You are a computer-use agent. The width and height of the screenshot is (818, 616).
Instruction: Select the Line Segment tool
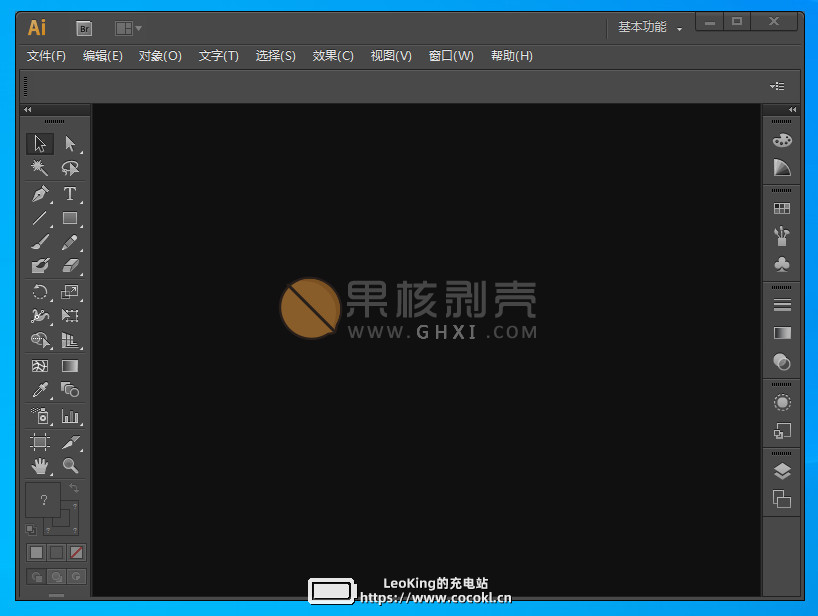[40, 218]
